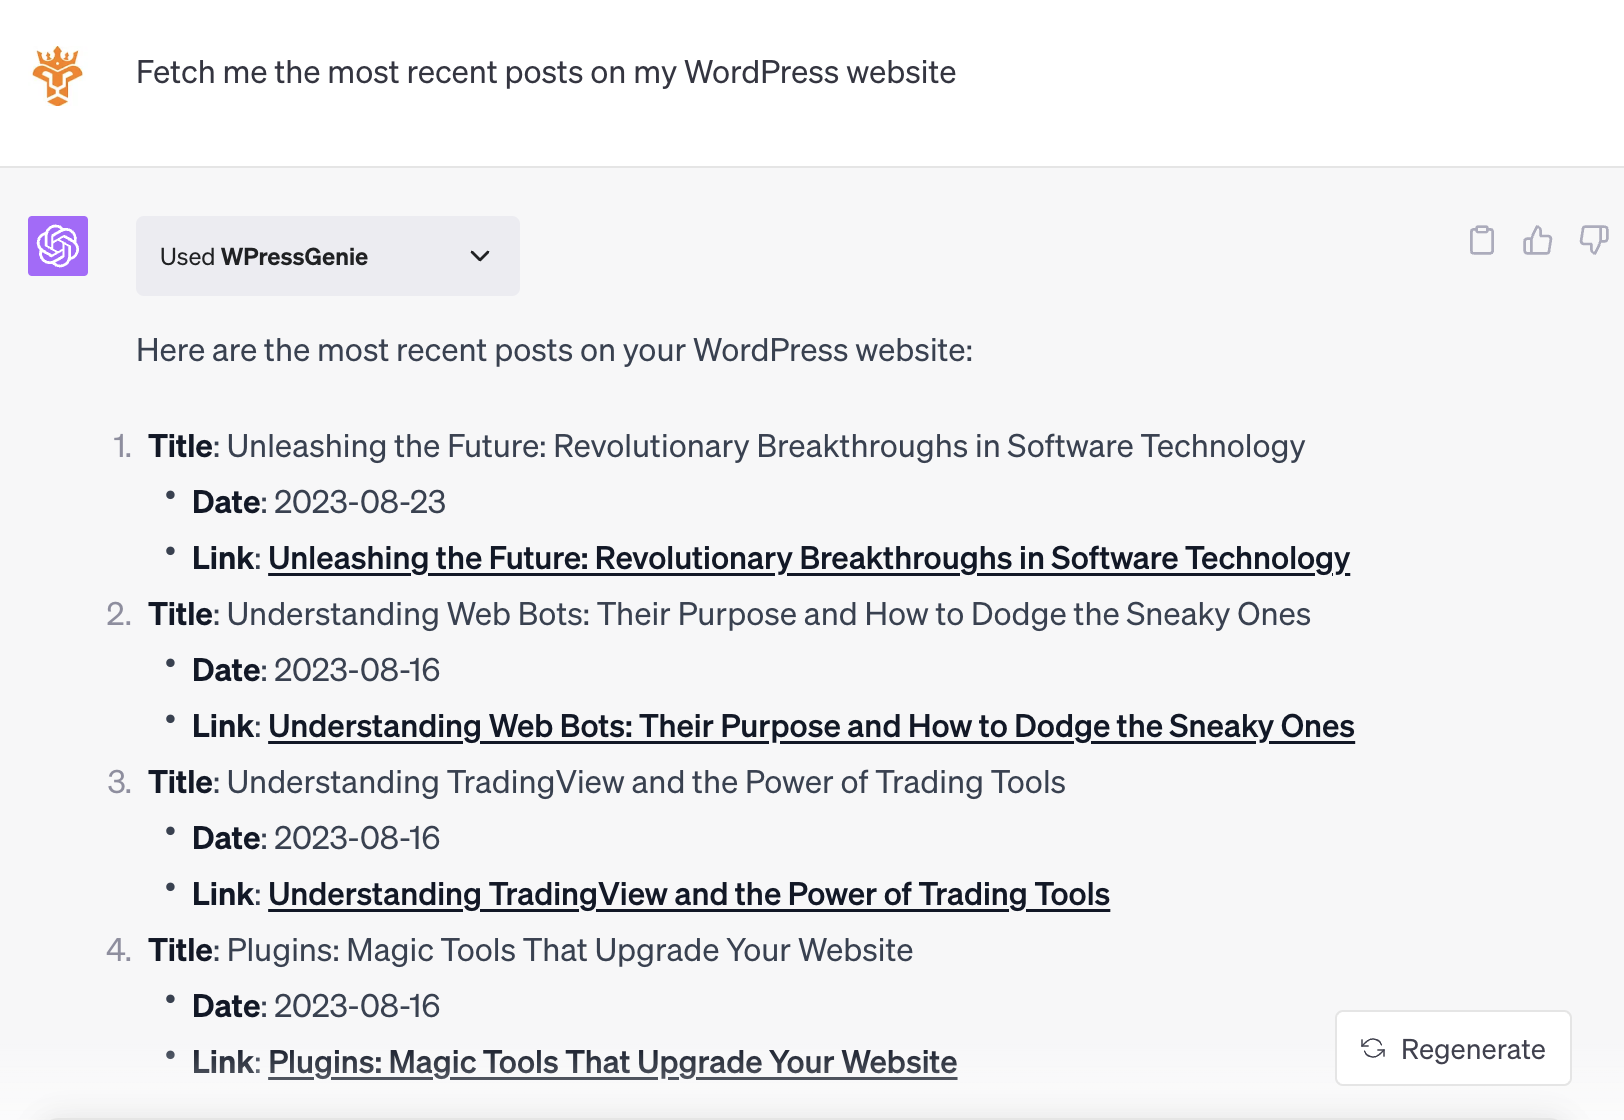Click the first post title text
The image size is (1624, 1120).
pos(766,446)
